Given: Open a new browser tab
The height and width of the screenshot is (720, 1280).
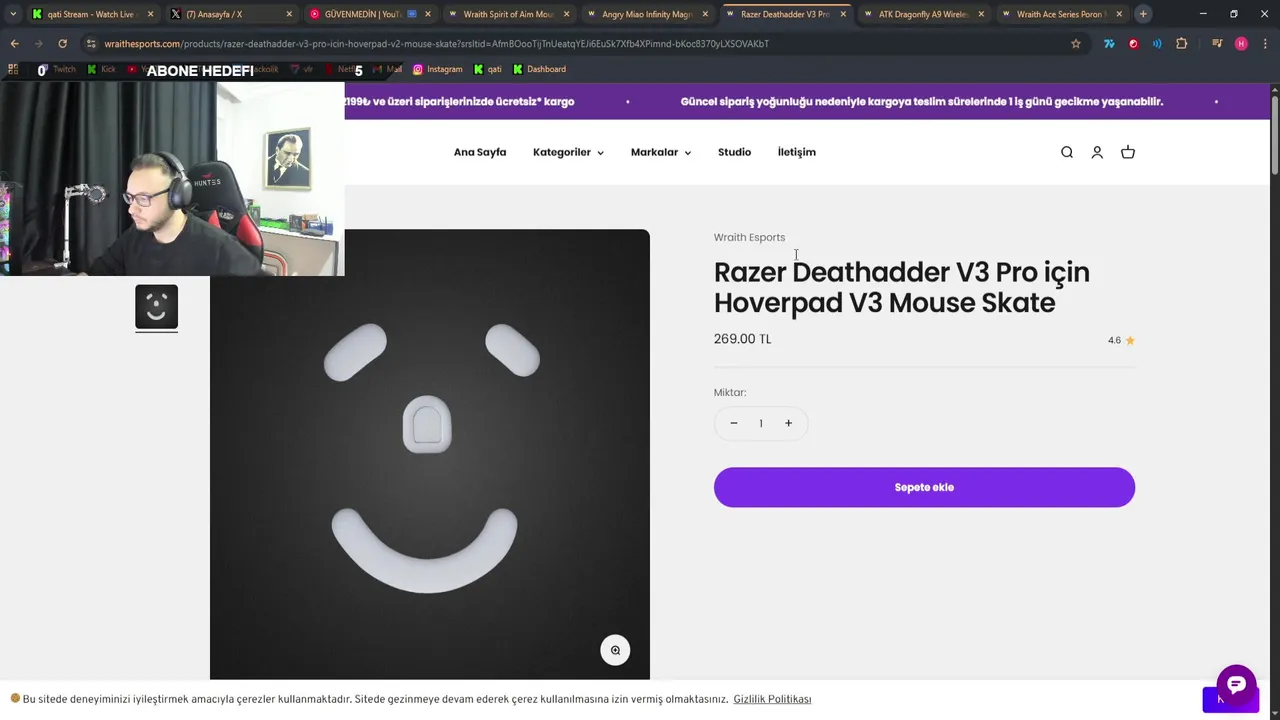Looking at the screenshot, I should pos(1143,14).
